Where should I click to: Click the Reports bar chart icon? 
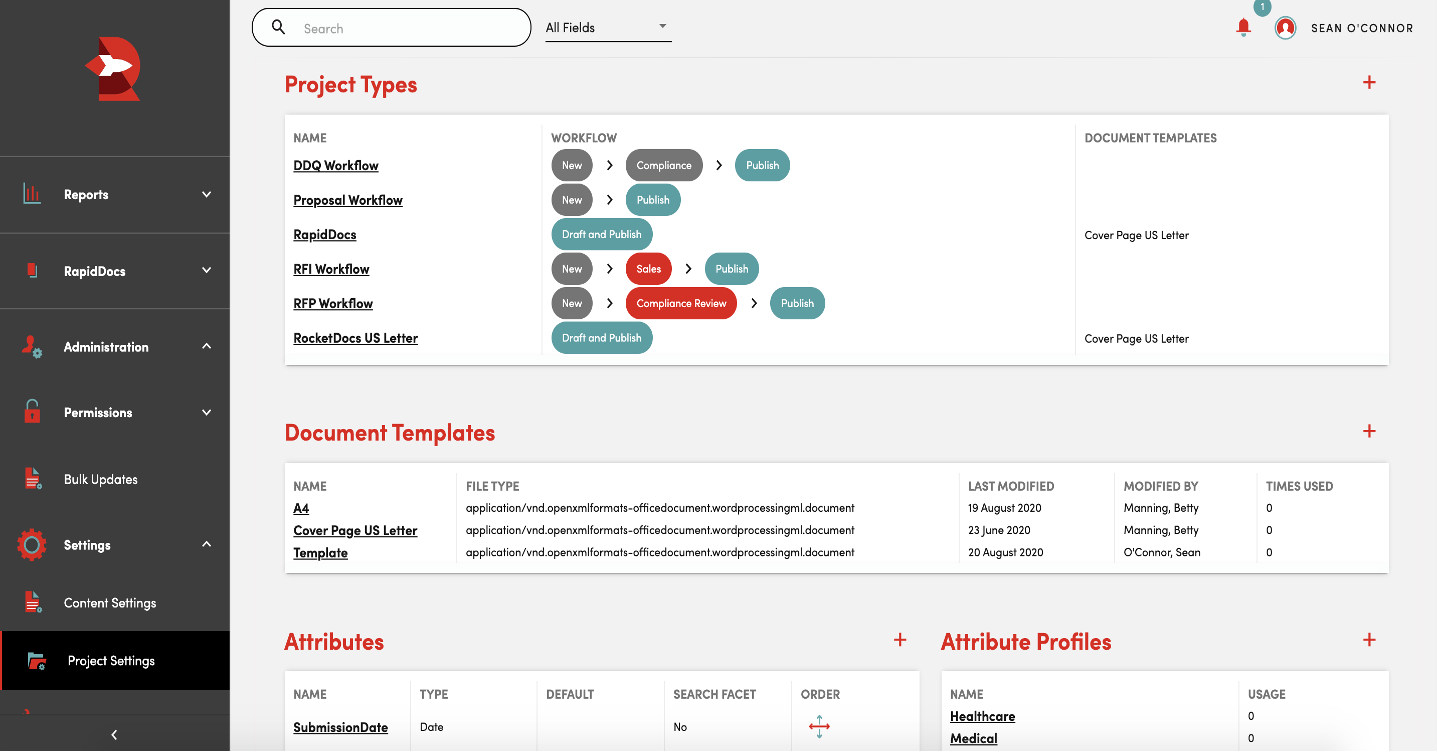[x=32, y=194]
